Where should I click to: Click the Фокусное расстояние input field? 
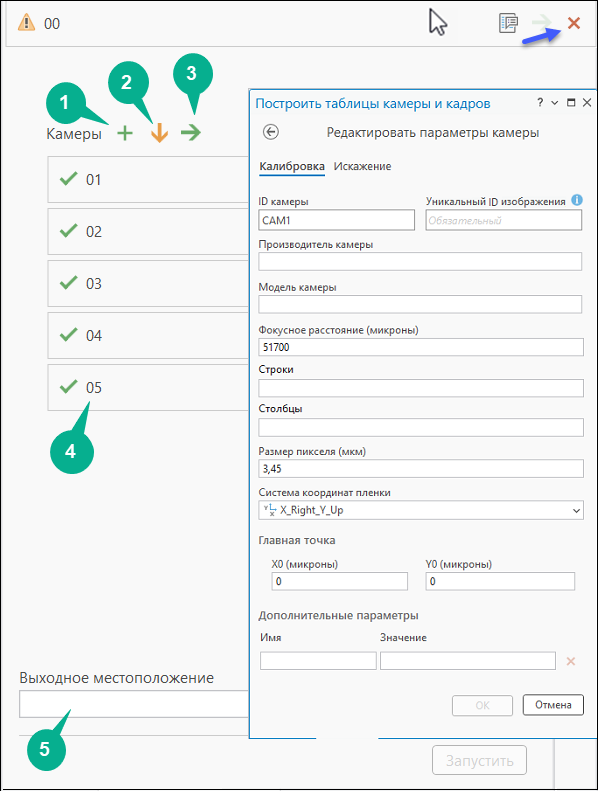click(x=421, y=347)
